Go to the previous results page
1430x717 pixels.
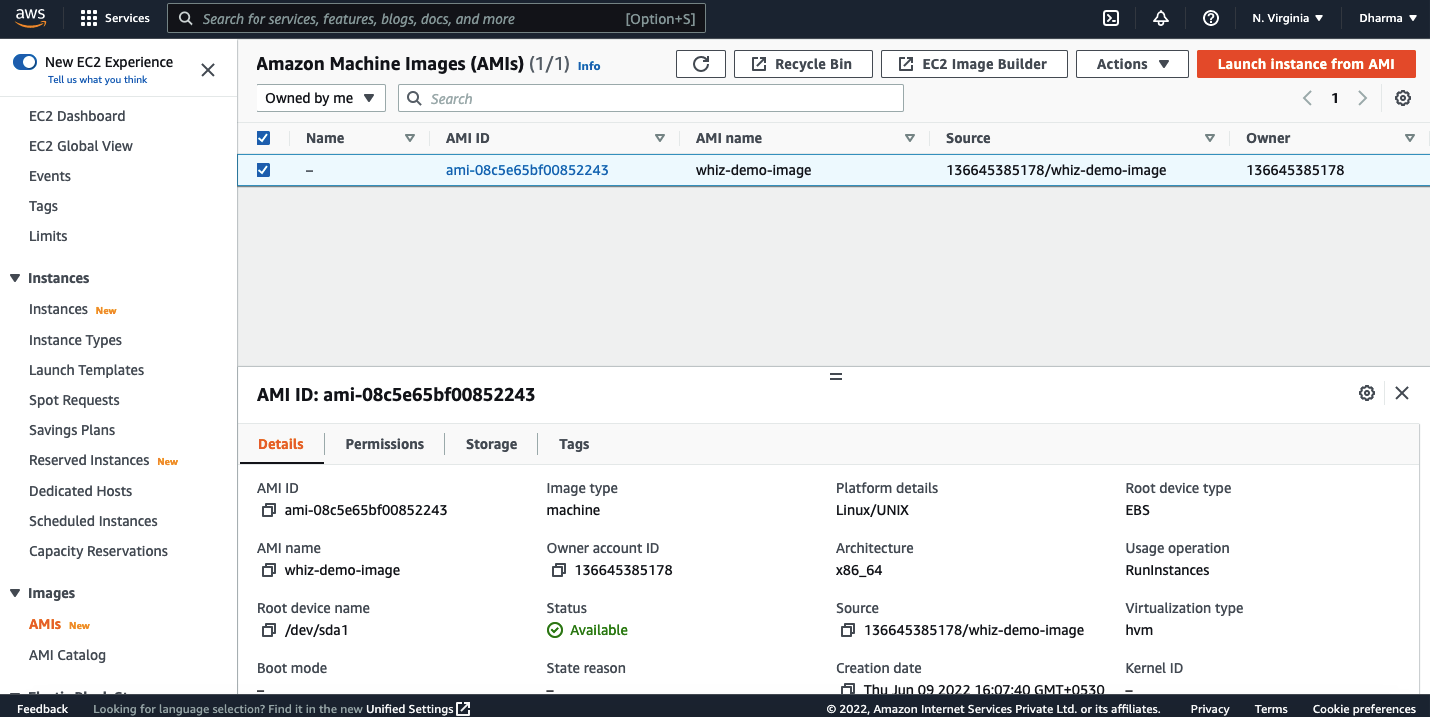click(1307, 98)
